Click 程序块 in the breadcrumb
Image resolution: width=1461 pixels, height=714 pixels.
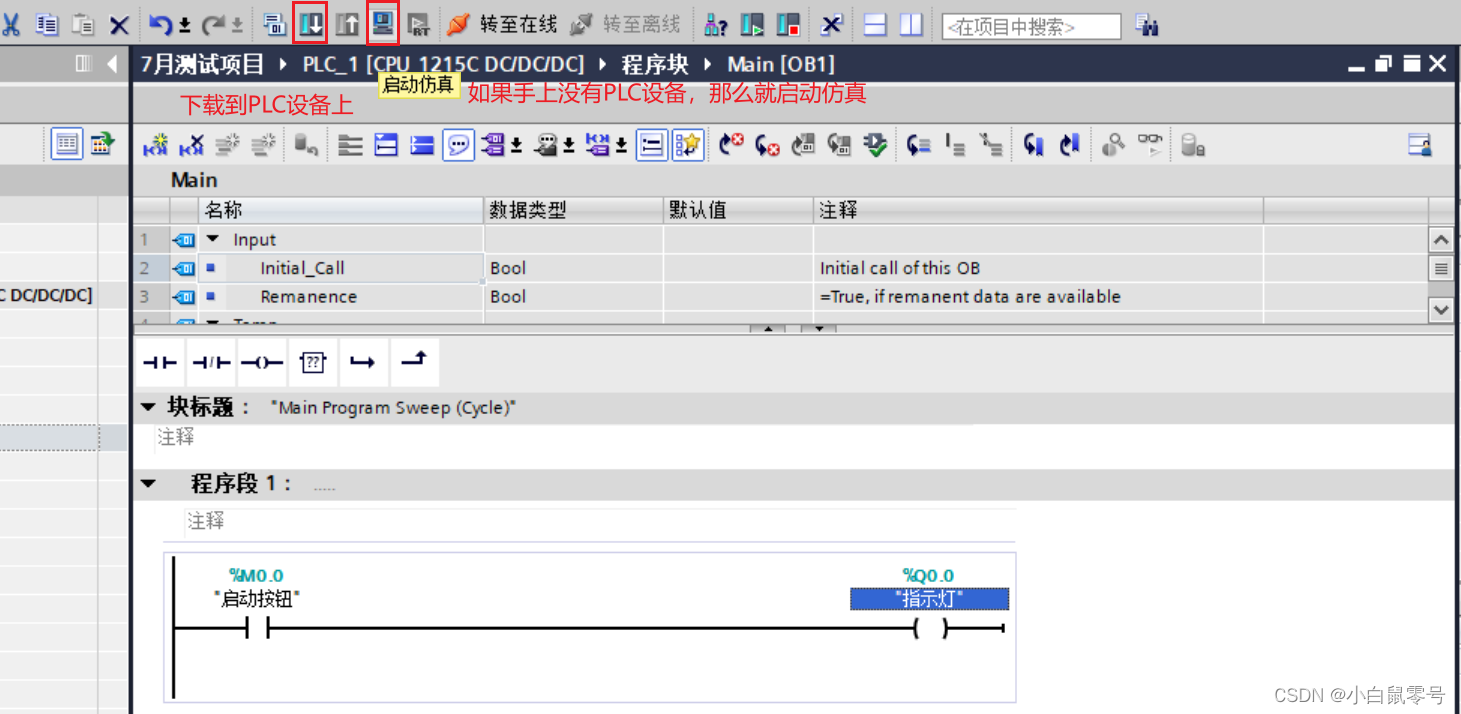click(656, 65)
